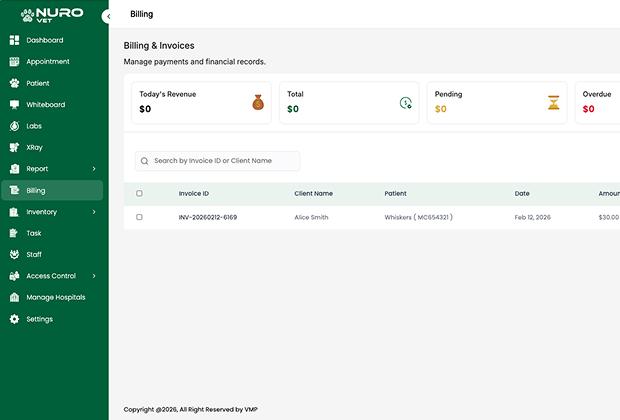Image resolution: width=620 pixels, height=420 pixels.
Task: Click the Inventory clipboard icon
Action: pos(14,212)
